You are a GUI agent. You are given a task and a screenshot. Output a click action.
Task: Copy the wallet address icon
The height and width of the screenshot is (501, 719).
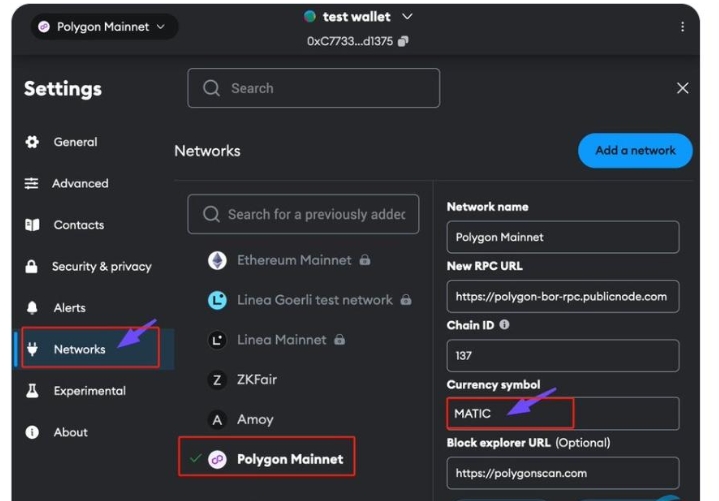click(x=403, y=41)
